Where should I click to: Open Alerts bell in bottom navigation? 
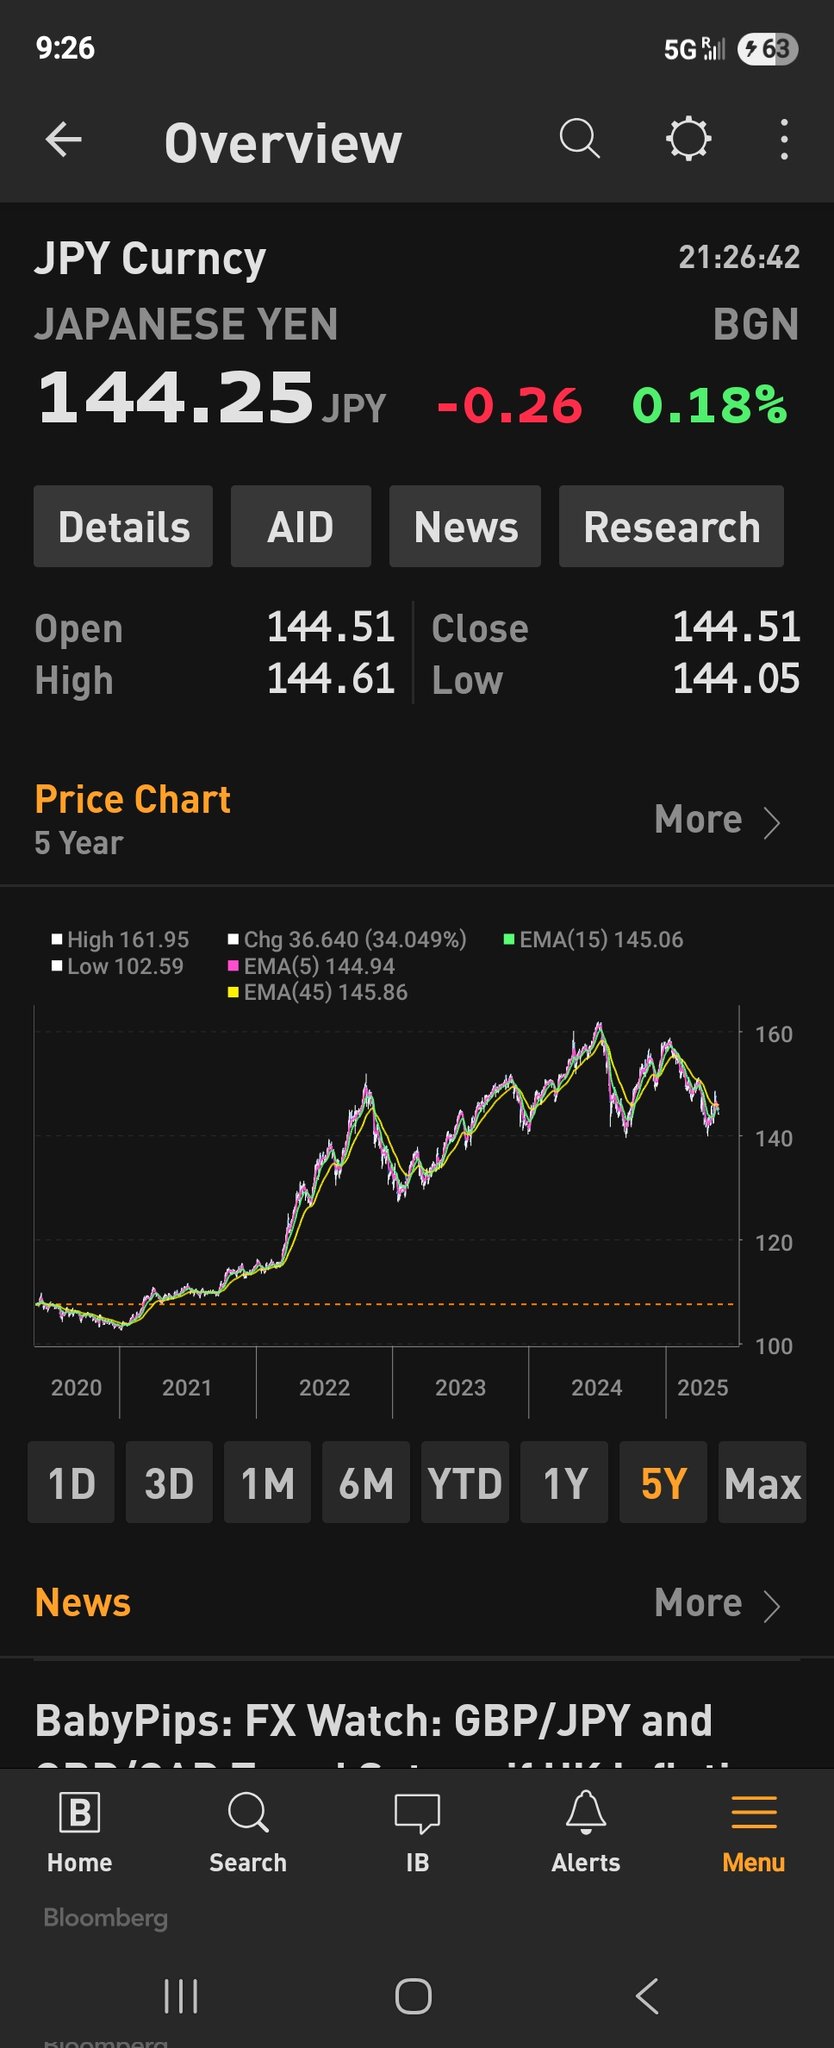point(585,1832)
